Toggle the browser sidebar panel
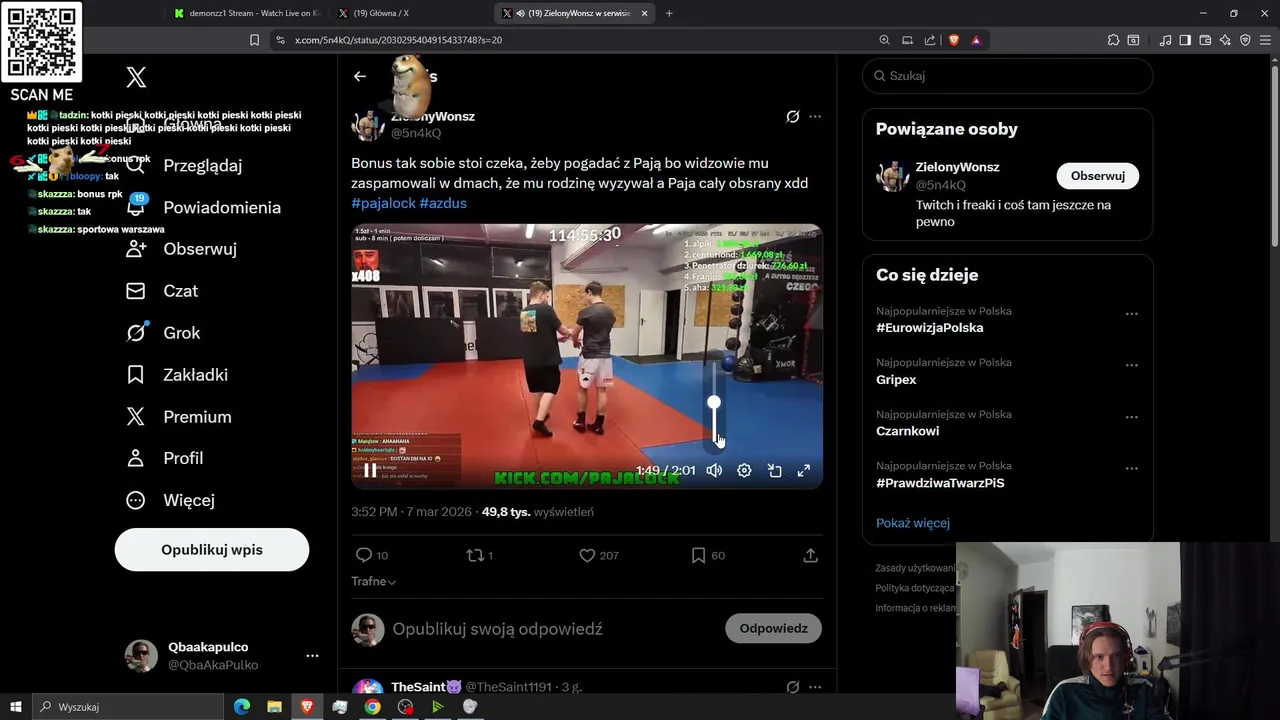Screen dimensions: 1280x720 [x=1185, y=40]
